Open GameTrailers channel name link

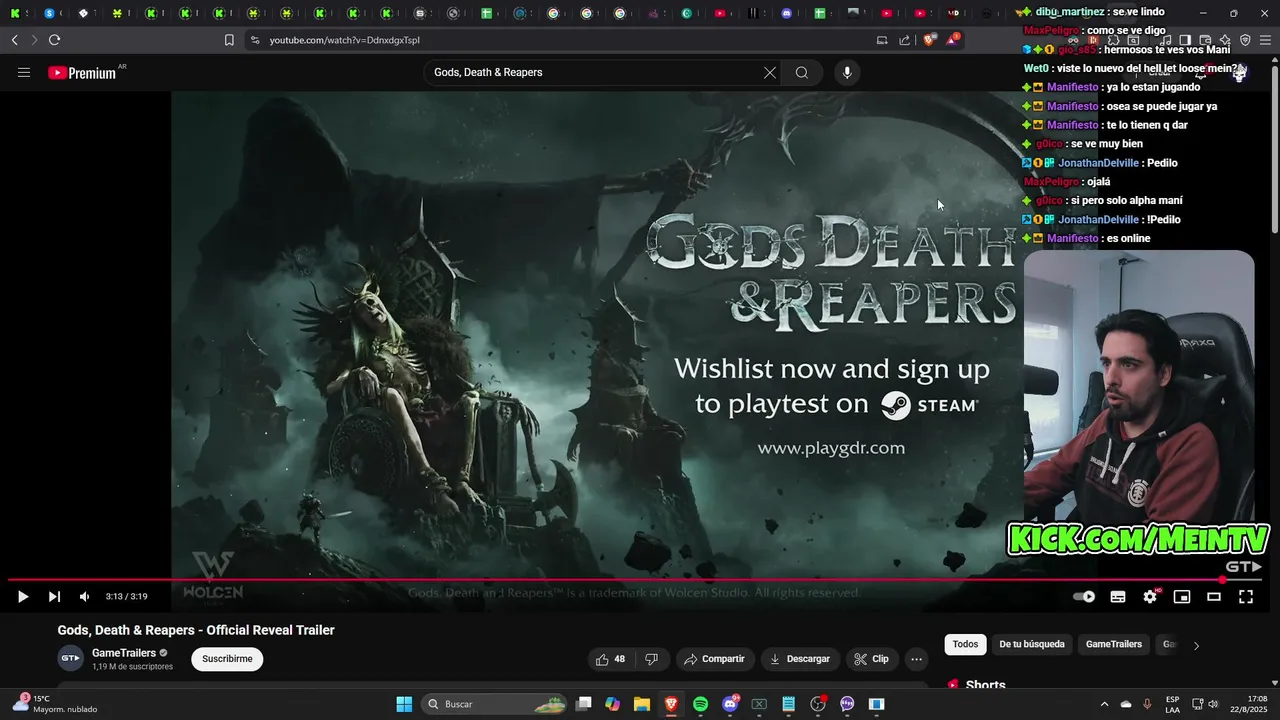(x=124, y=653)
